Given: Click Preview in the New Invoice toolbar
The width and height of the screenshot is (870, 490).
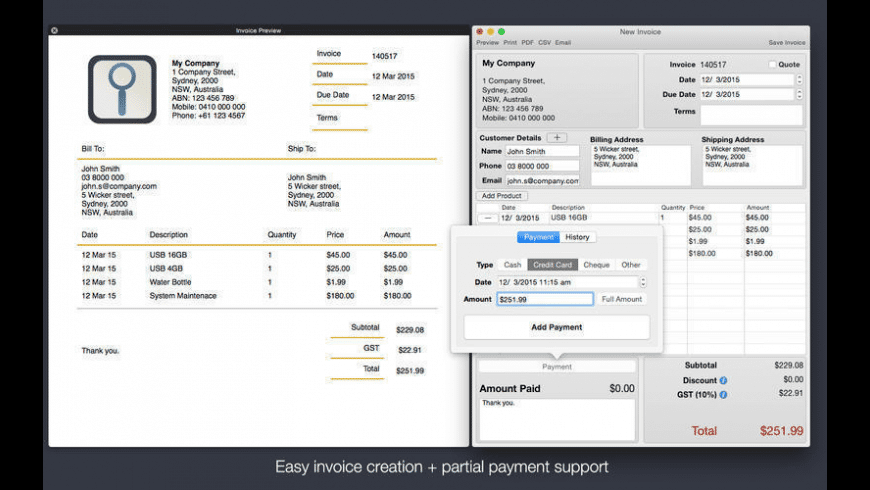Looking at the screenshot, I should coord(487,43).
